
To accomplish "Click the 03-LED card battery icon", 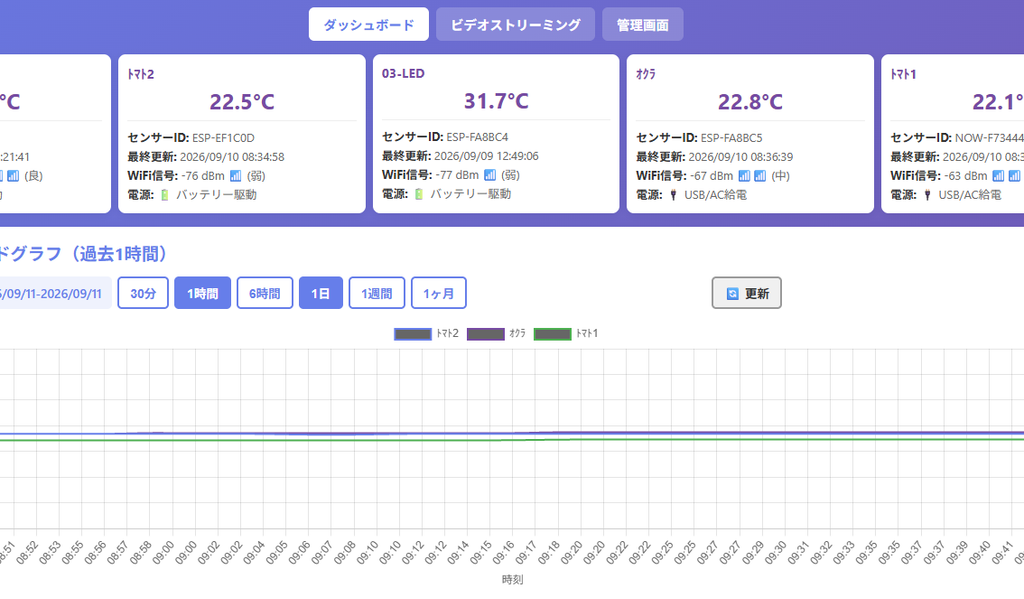I will coord(419,194).
